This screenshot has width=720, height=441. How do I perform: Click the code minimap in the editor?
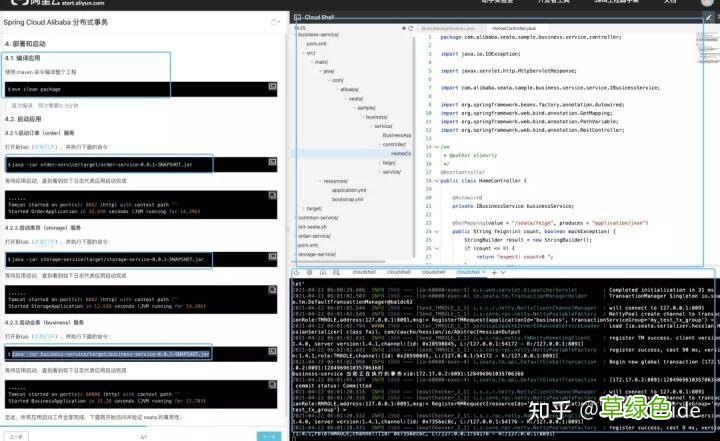click(x=709, y=48)
